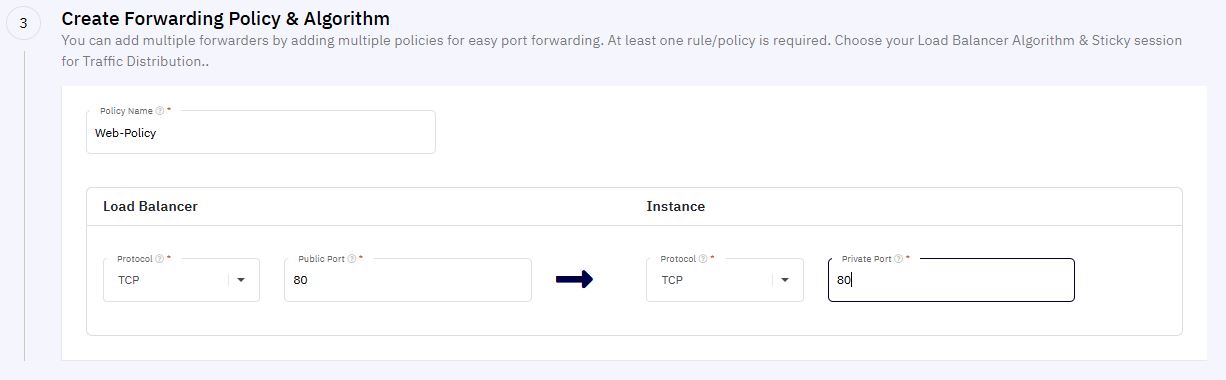Focus the Public Port input field
Screen dimensions: 1226x380
(x=408, y=280)
